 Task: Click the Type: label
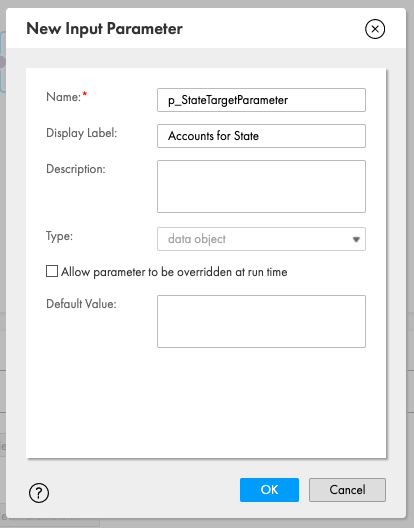(59, 236)
